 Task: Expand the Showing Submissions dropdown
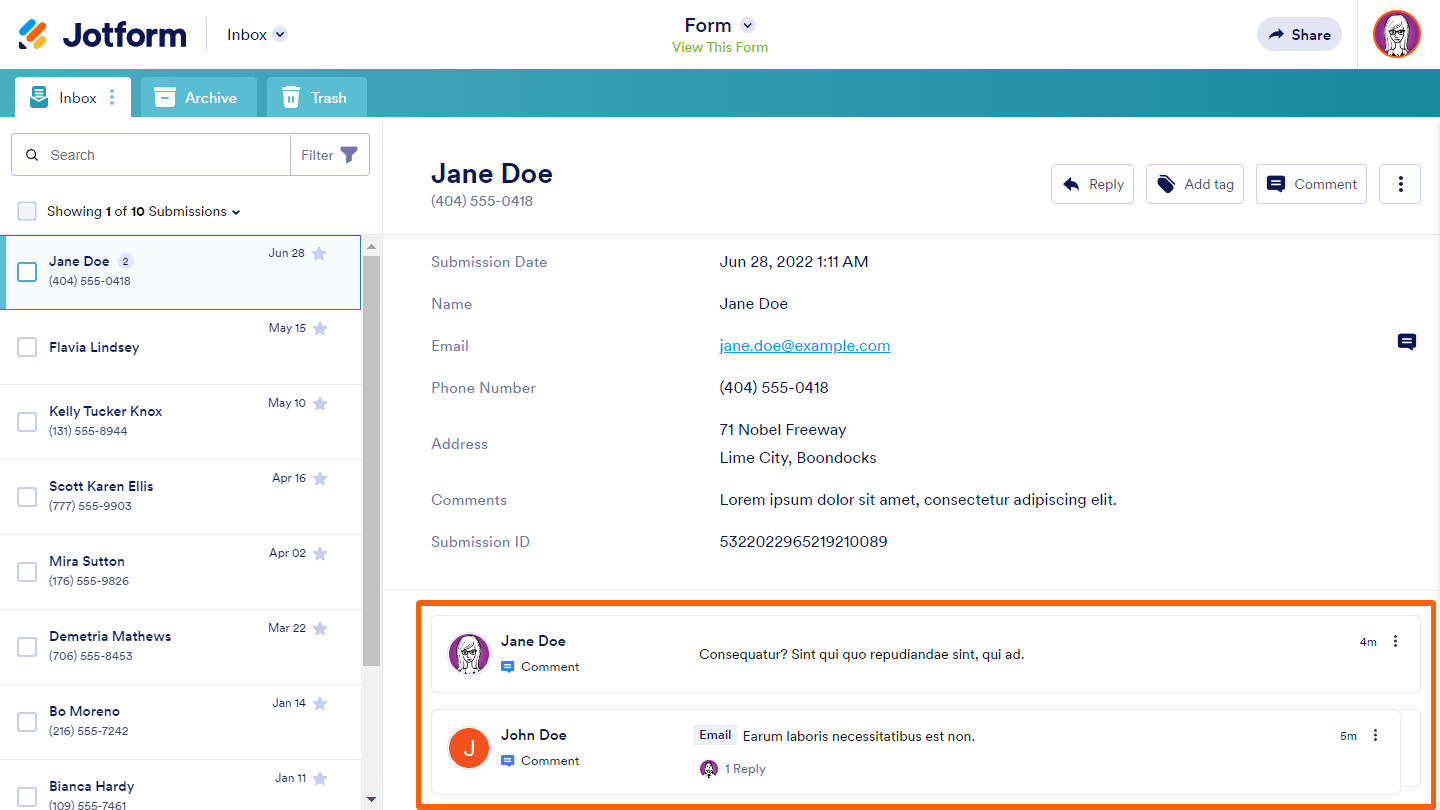coord(236,212)
